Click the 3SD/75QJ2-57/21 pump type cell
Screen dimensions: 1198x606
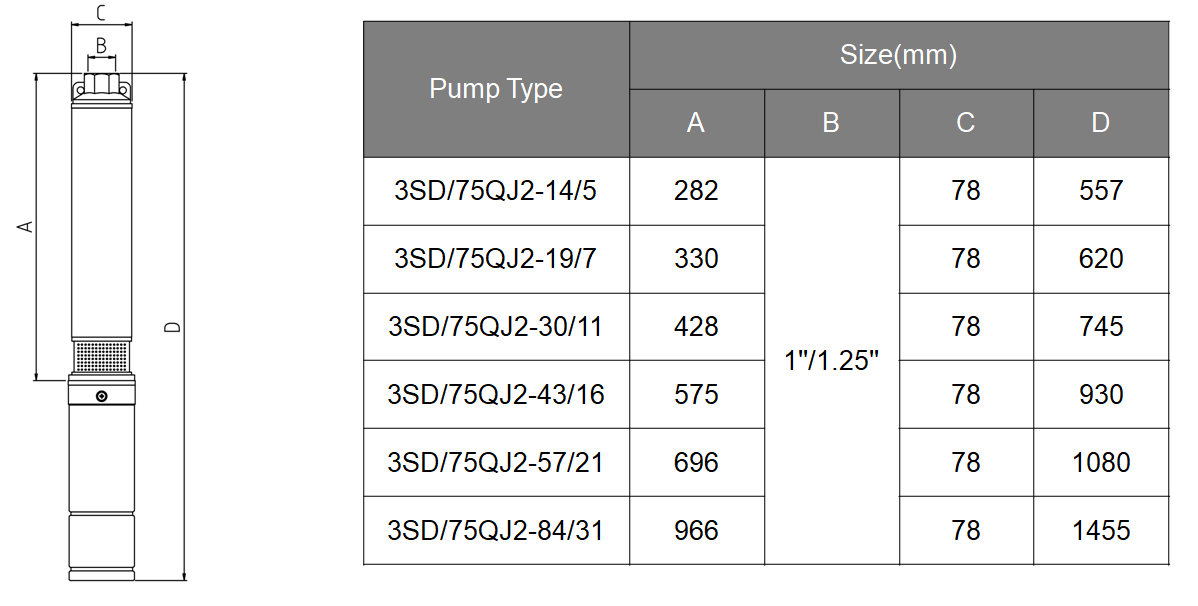496,463
